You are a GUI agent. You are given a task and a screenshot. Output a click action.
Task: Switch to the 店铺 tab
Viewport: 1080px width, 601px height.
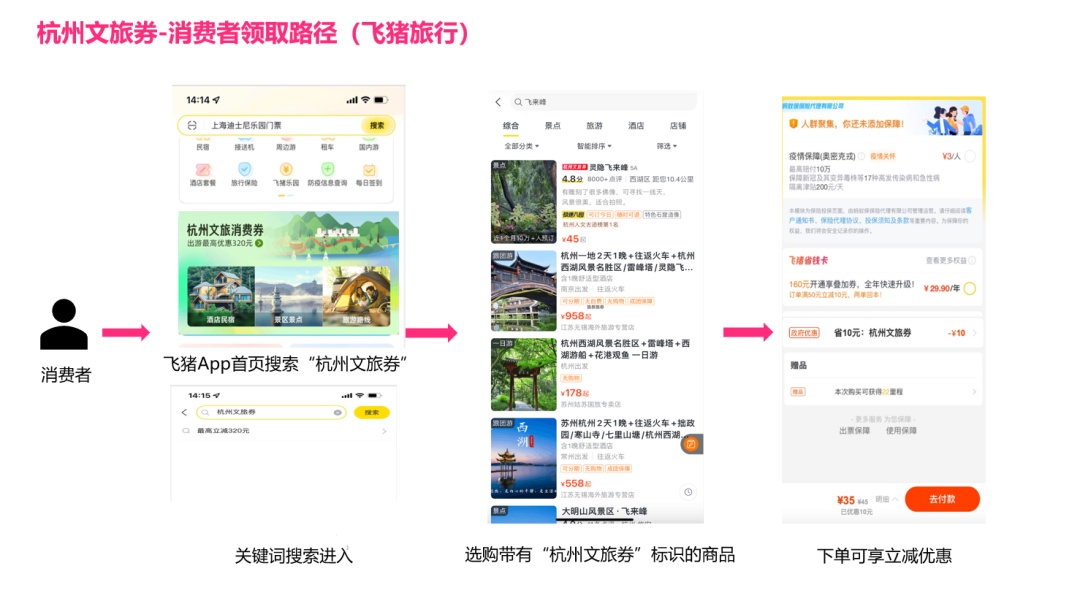pyautogui.click(x=678, y=126)
